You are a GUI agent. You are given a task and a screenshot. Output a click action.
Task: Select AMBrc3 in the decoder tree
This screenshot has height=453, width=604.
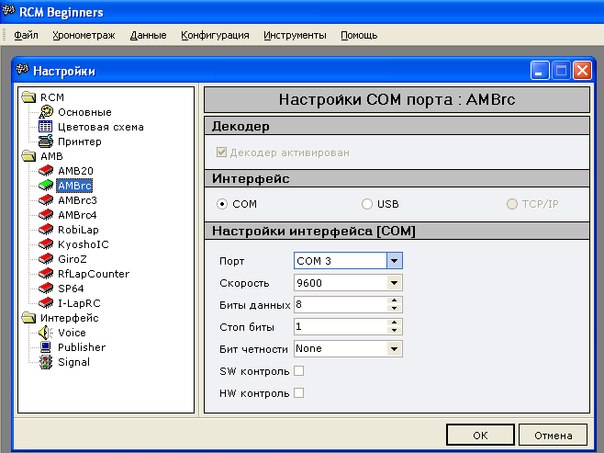tap(77, 200)
